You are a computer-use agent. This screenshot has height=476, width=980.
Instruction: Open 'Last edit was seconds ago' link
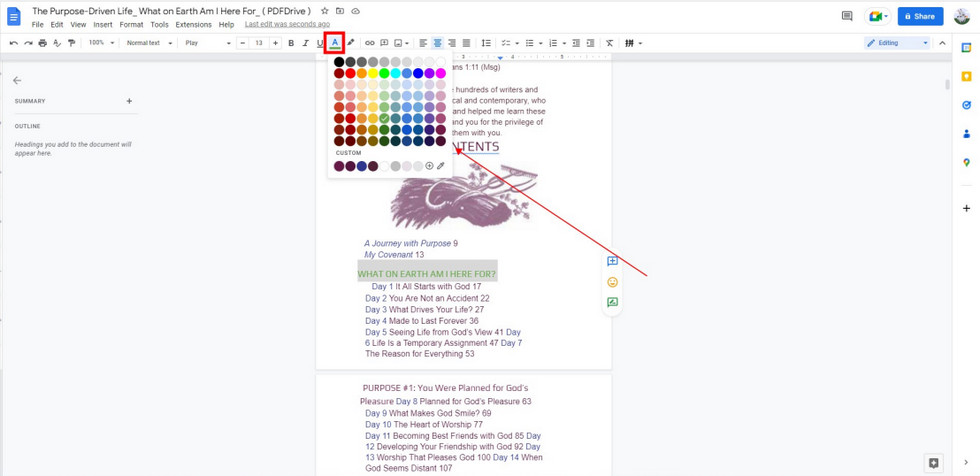click(x=287, y=24)
